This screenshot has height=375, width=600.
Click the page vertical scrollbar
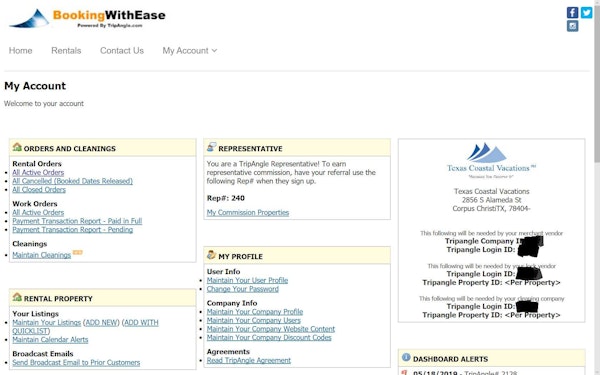597,188
